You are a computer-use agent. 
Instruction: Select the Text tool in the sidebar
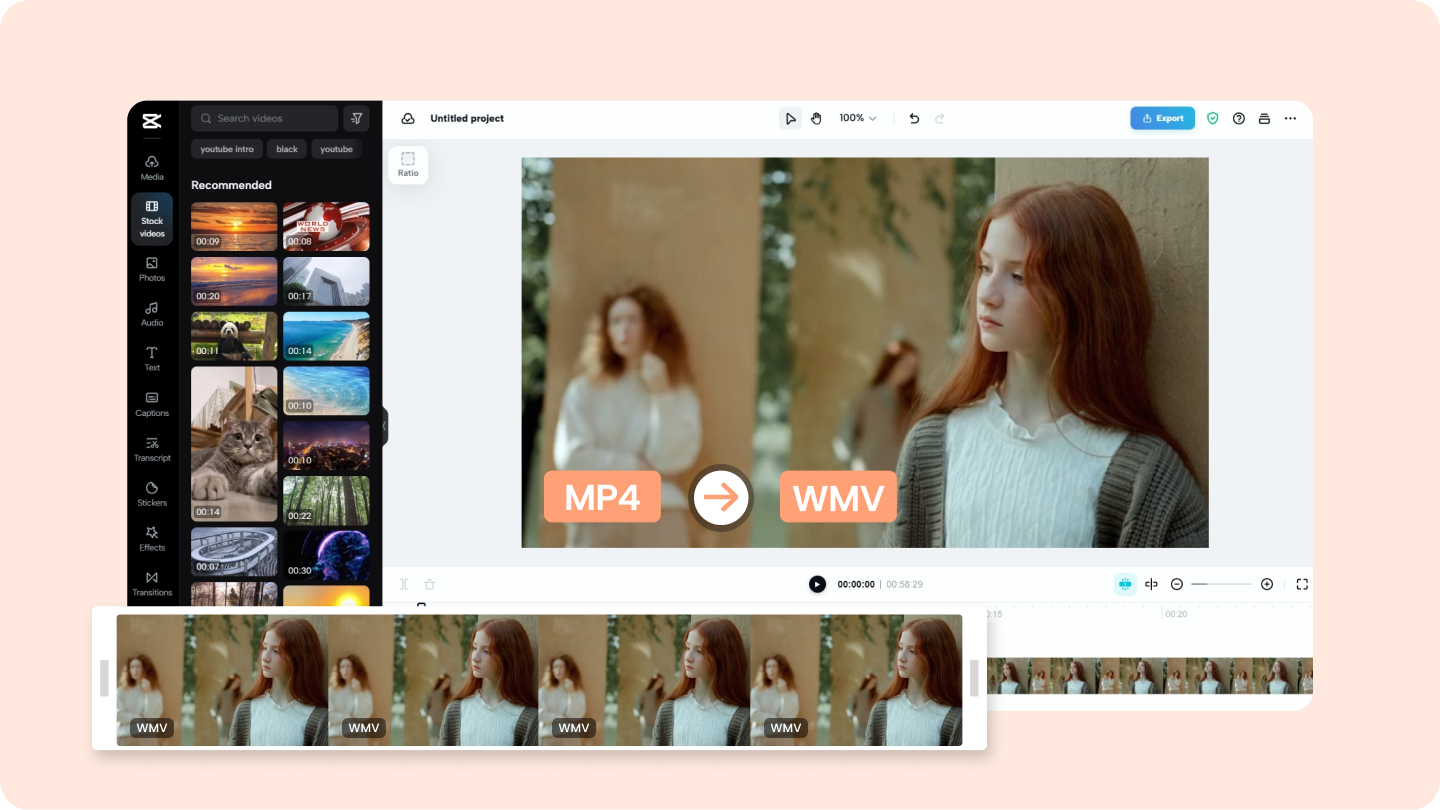coord(152,359)
